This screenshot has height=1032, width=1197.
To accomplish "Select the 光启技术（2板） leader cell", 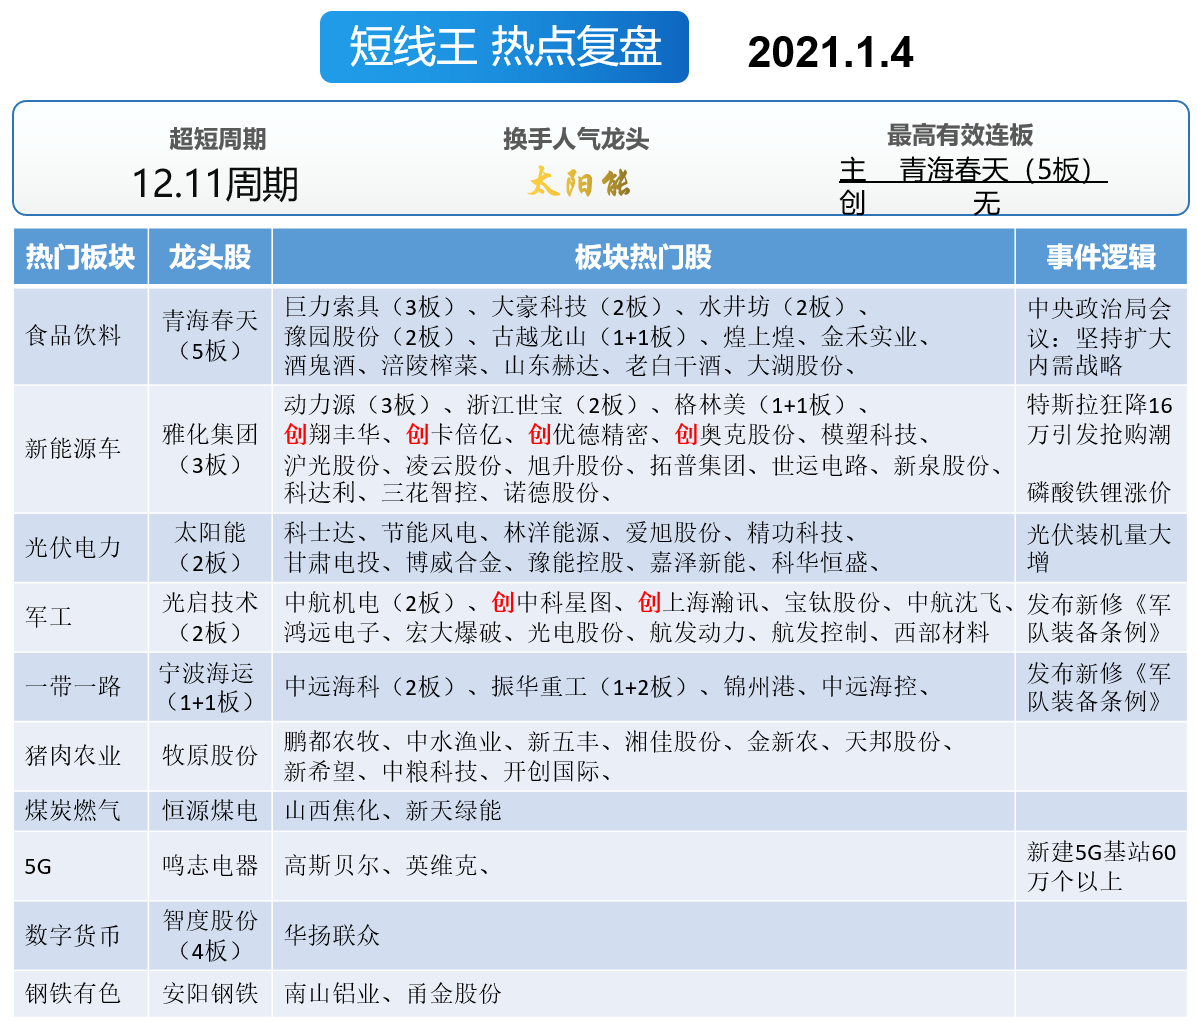I will 210,617.
